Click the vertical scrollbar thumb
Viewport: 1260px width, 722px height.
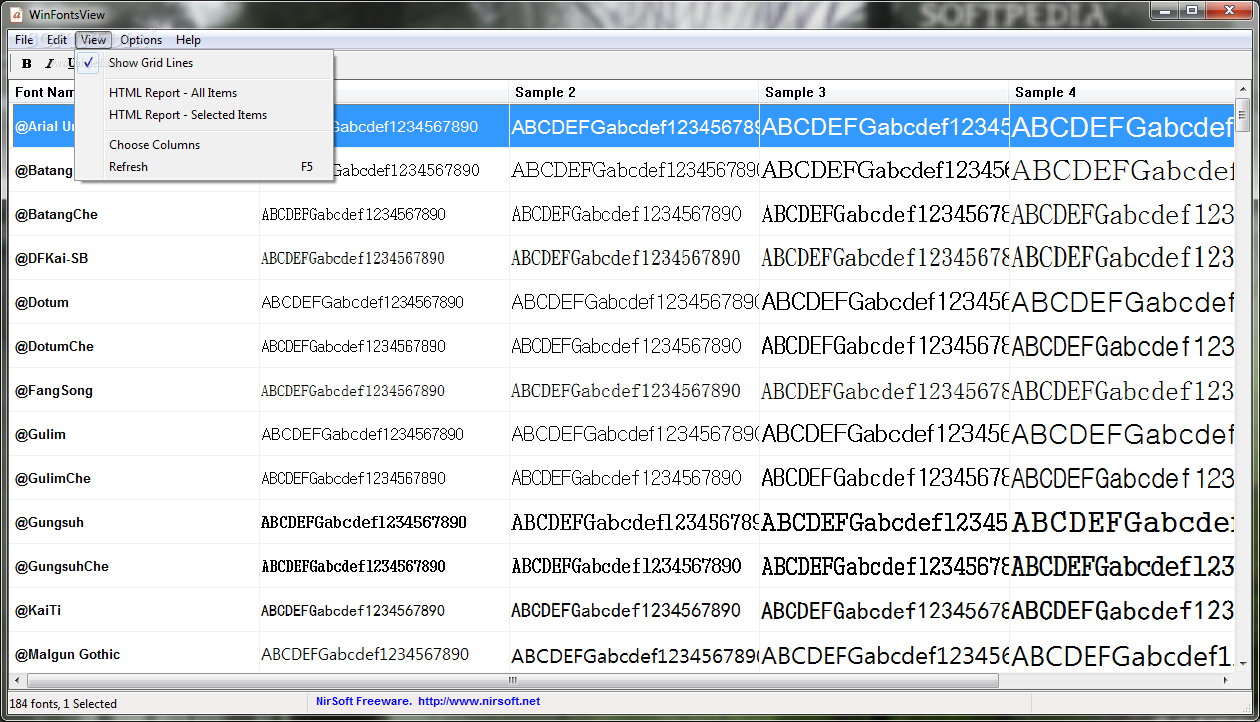coord(1243,115)
